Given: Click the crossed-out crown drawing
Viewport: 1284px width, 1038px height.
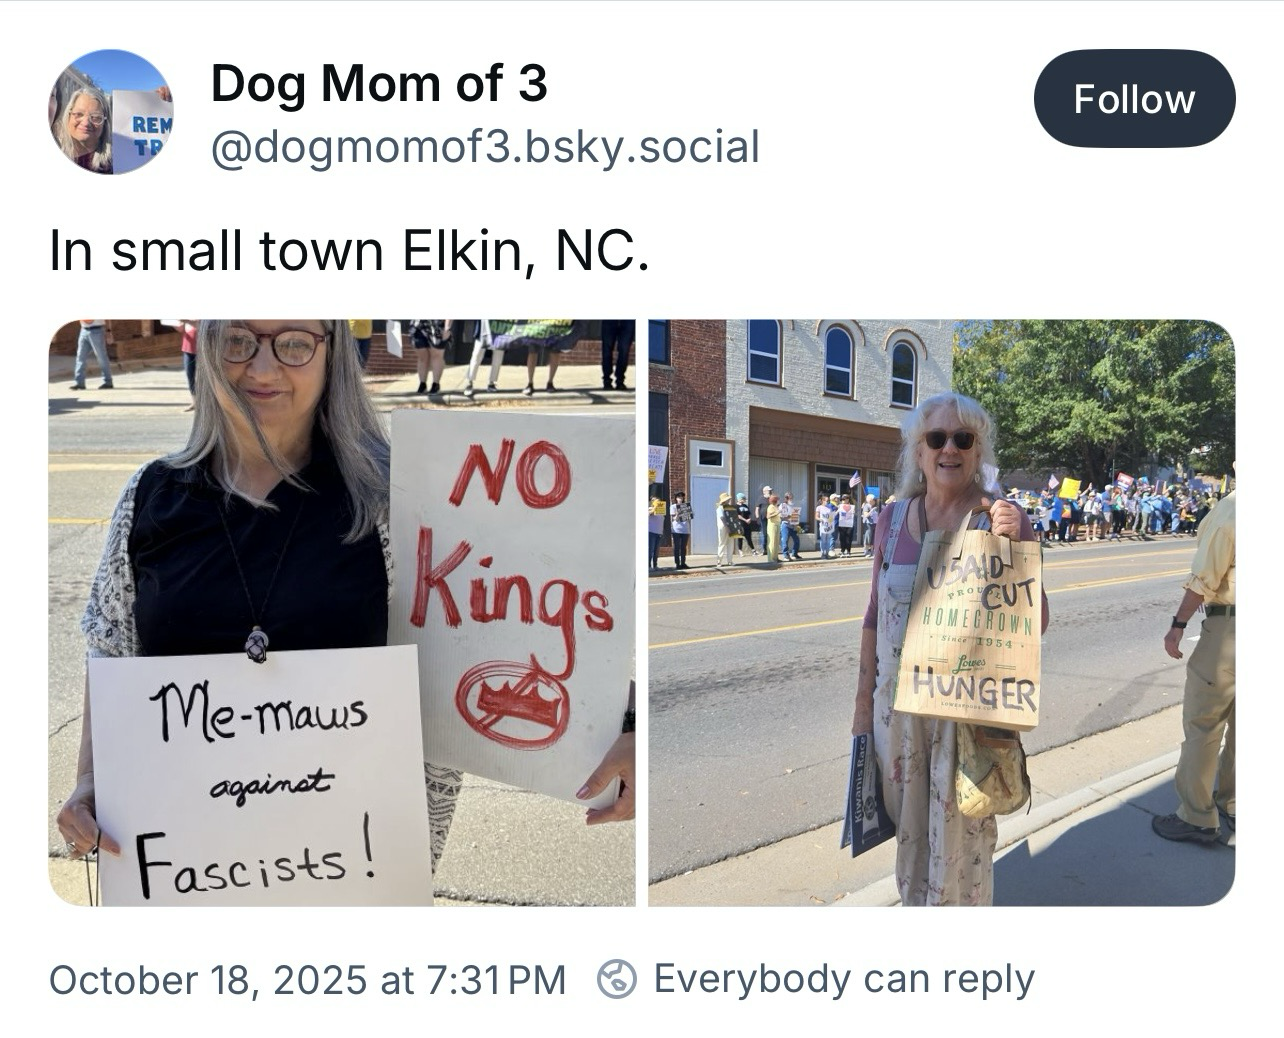Looking at the screenshot, I should point(513,704).
